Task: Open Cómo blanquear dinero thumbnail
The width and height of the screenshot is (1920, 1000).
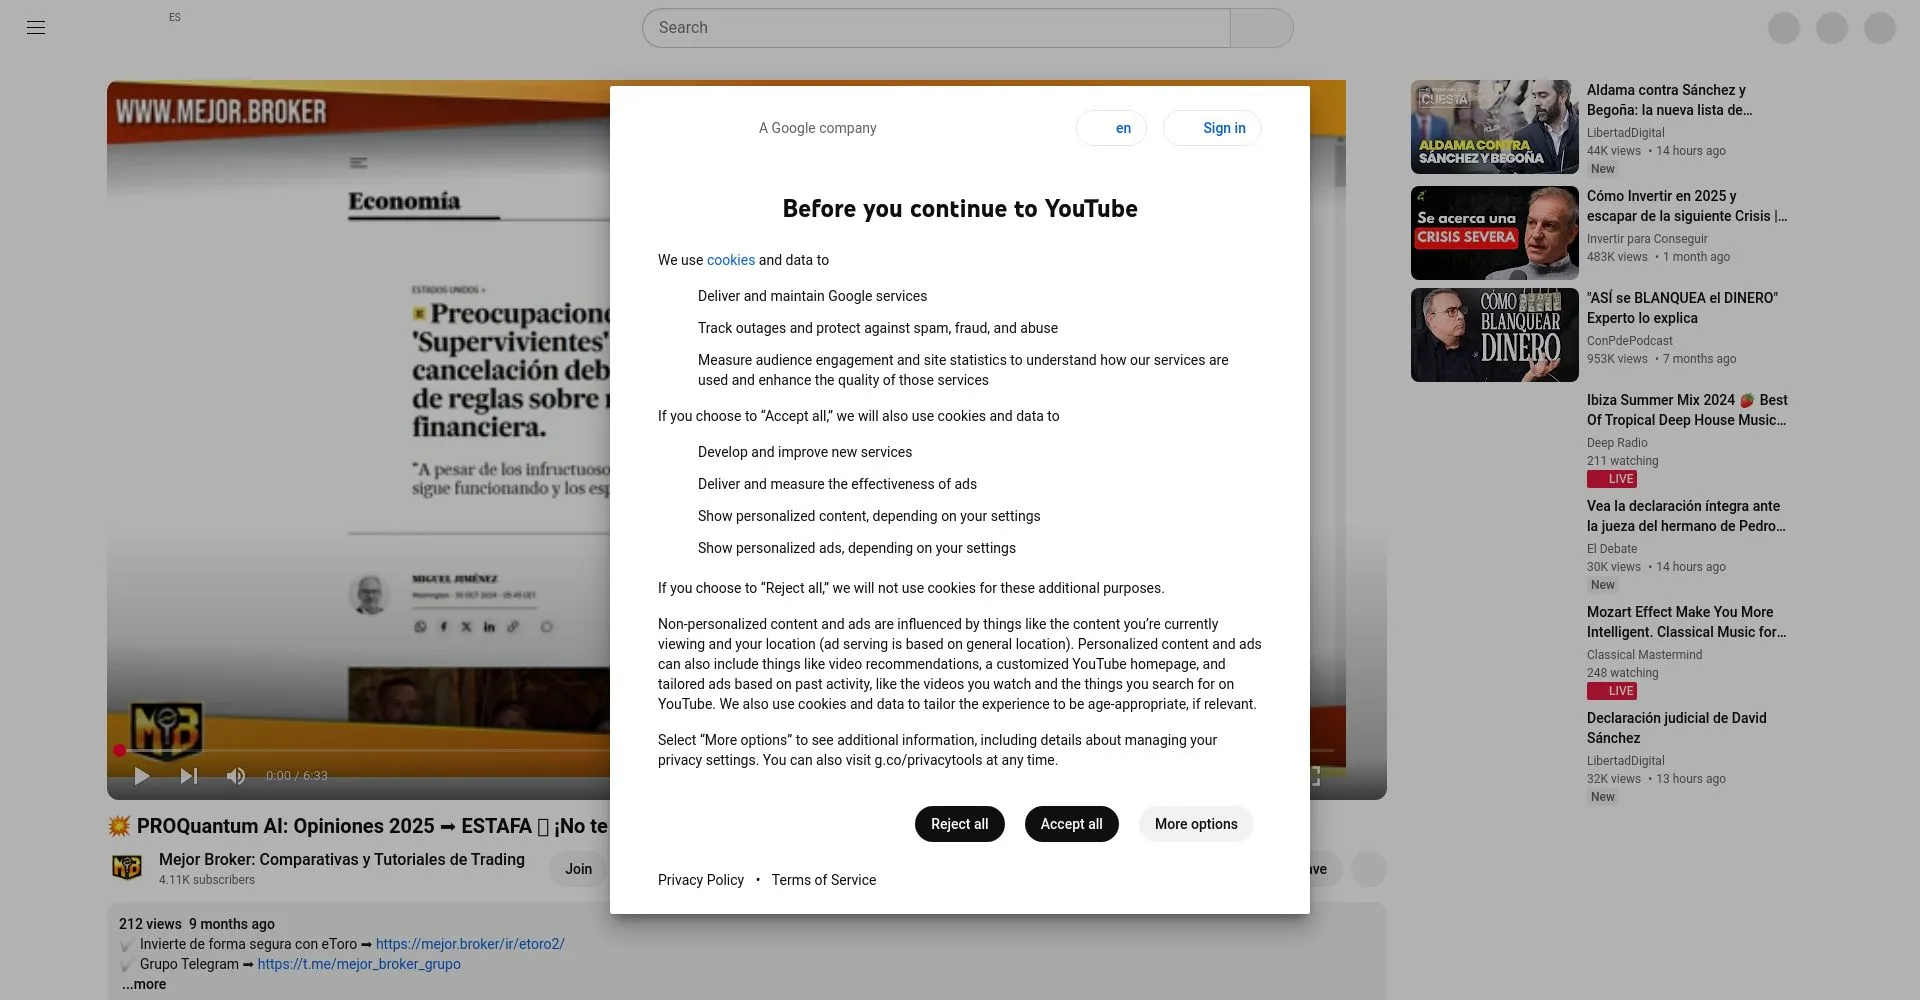Action: [x=1494, y=335]
